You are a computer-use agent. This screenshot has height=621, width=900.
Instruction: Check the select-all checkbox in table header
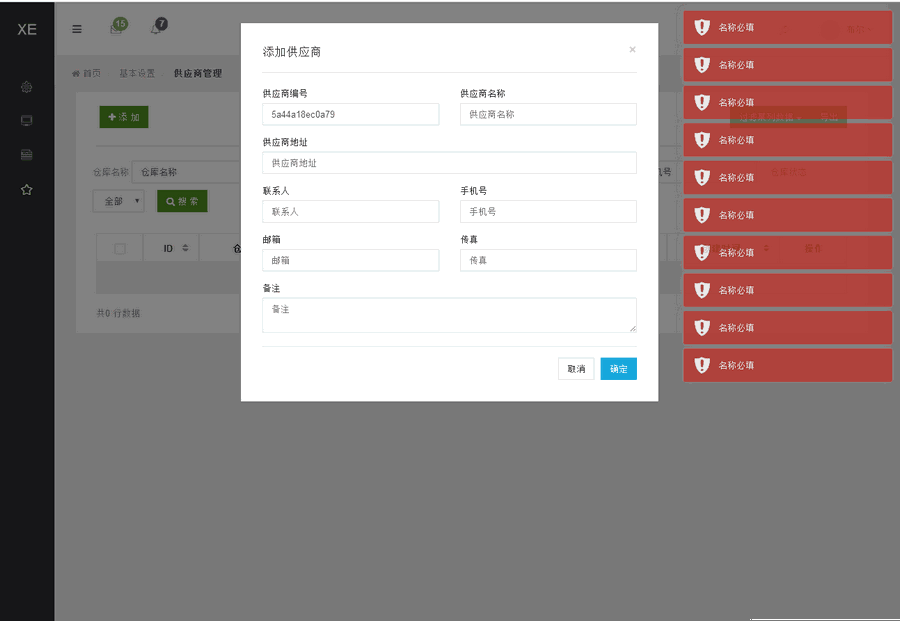coord(120,247)
